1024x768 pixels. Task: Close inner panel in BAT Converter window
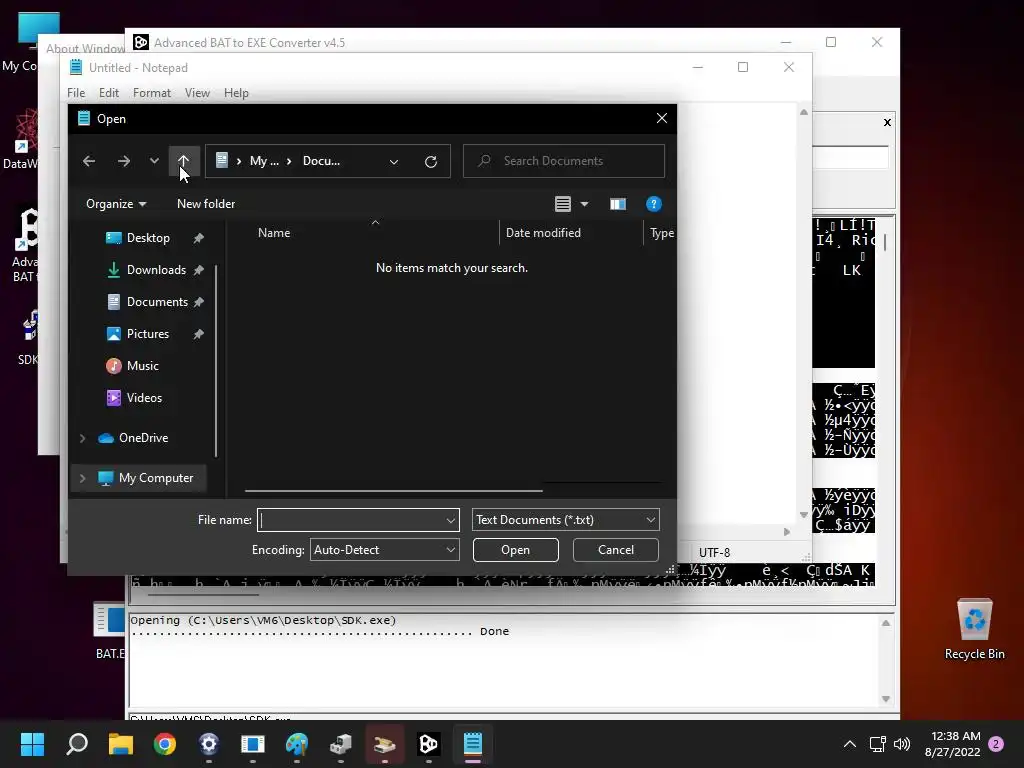coord(887,122)
